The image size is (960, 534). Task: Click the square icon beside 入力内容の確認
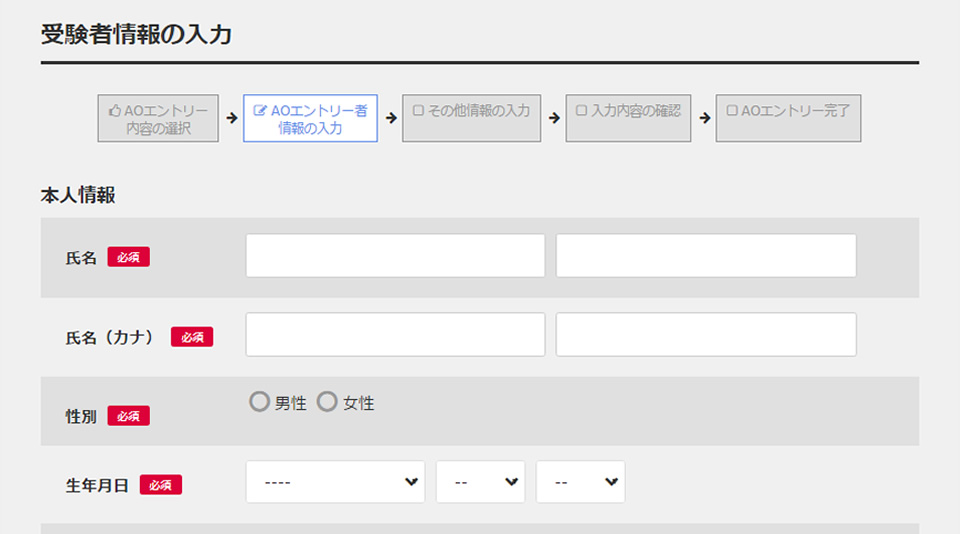pyautogui.click(x=581, y=110)
